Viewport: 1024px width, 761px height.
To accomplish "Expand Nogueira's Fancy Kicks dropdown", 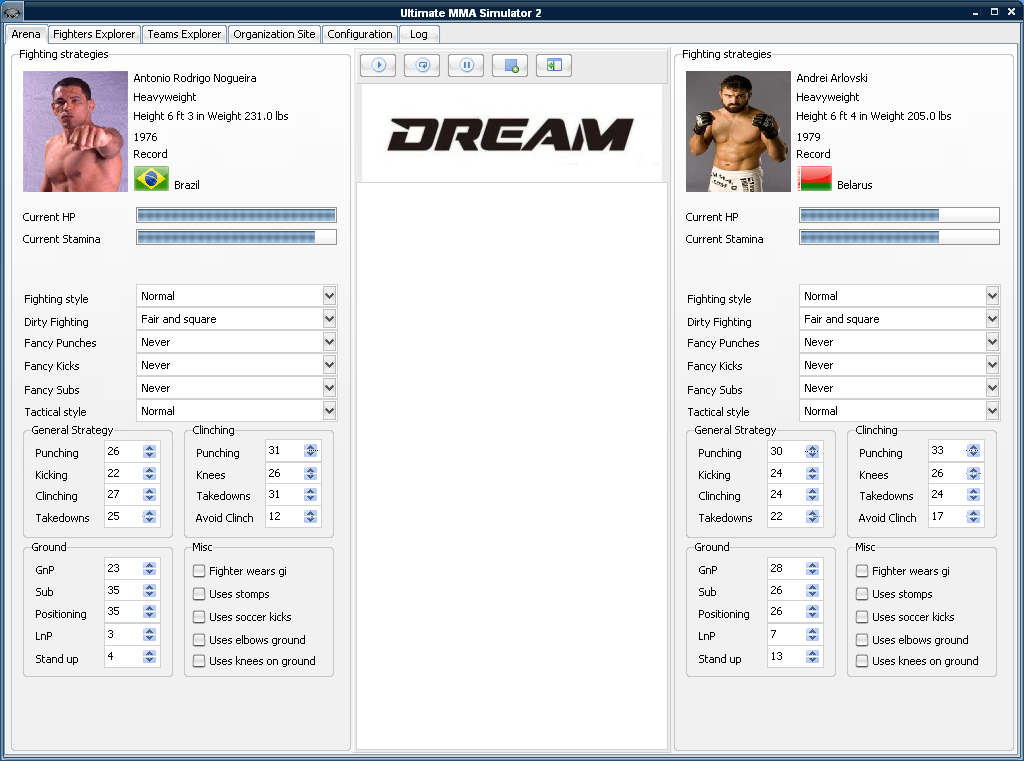I will (329, 365).
